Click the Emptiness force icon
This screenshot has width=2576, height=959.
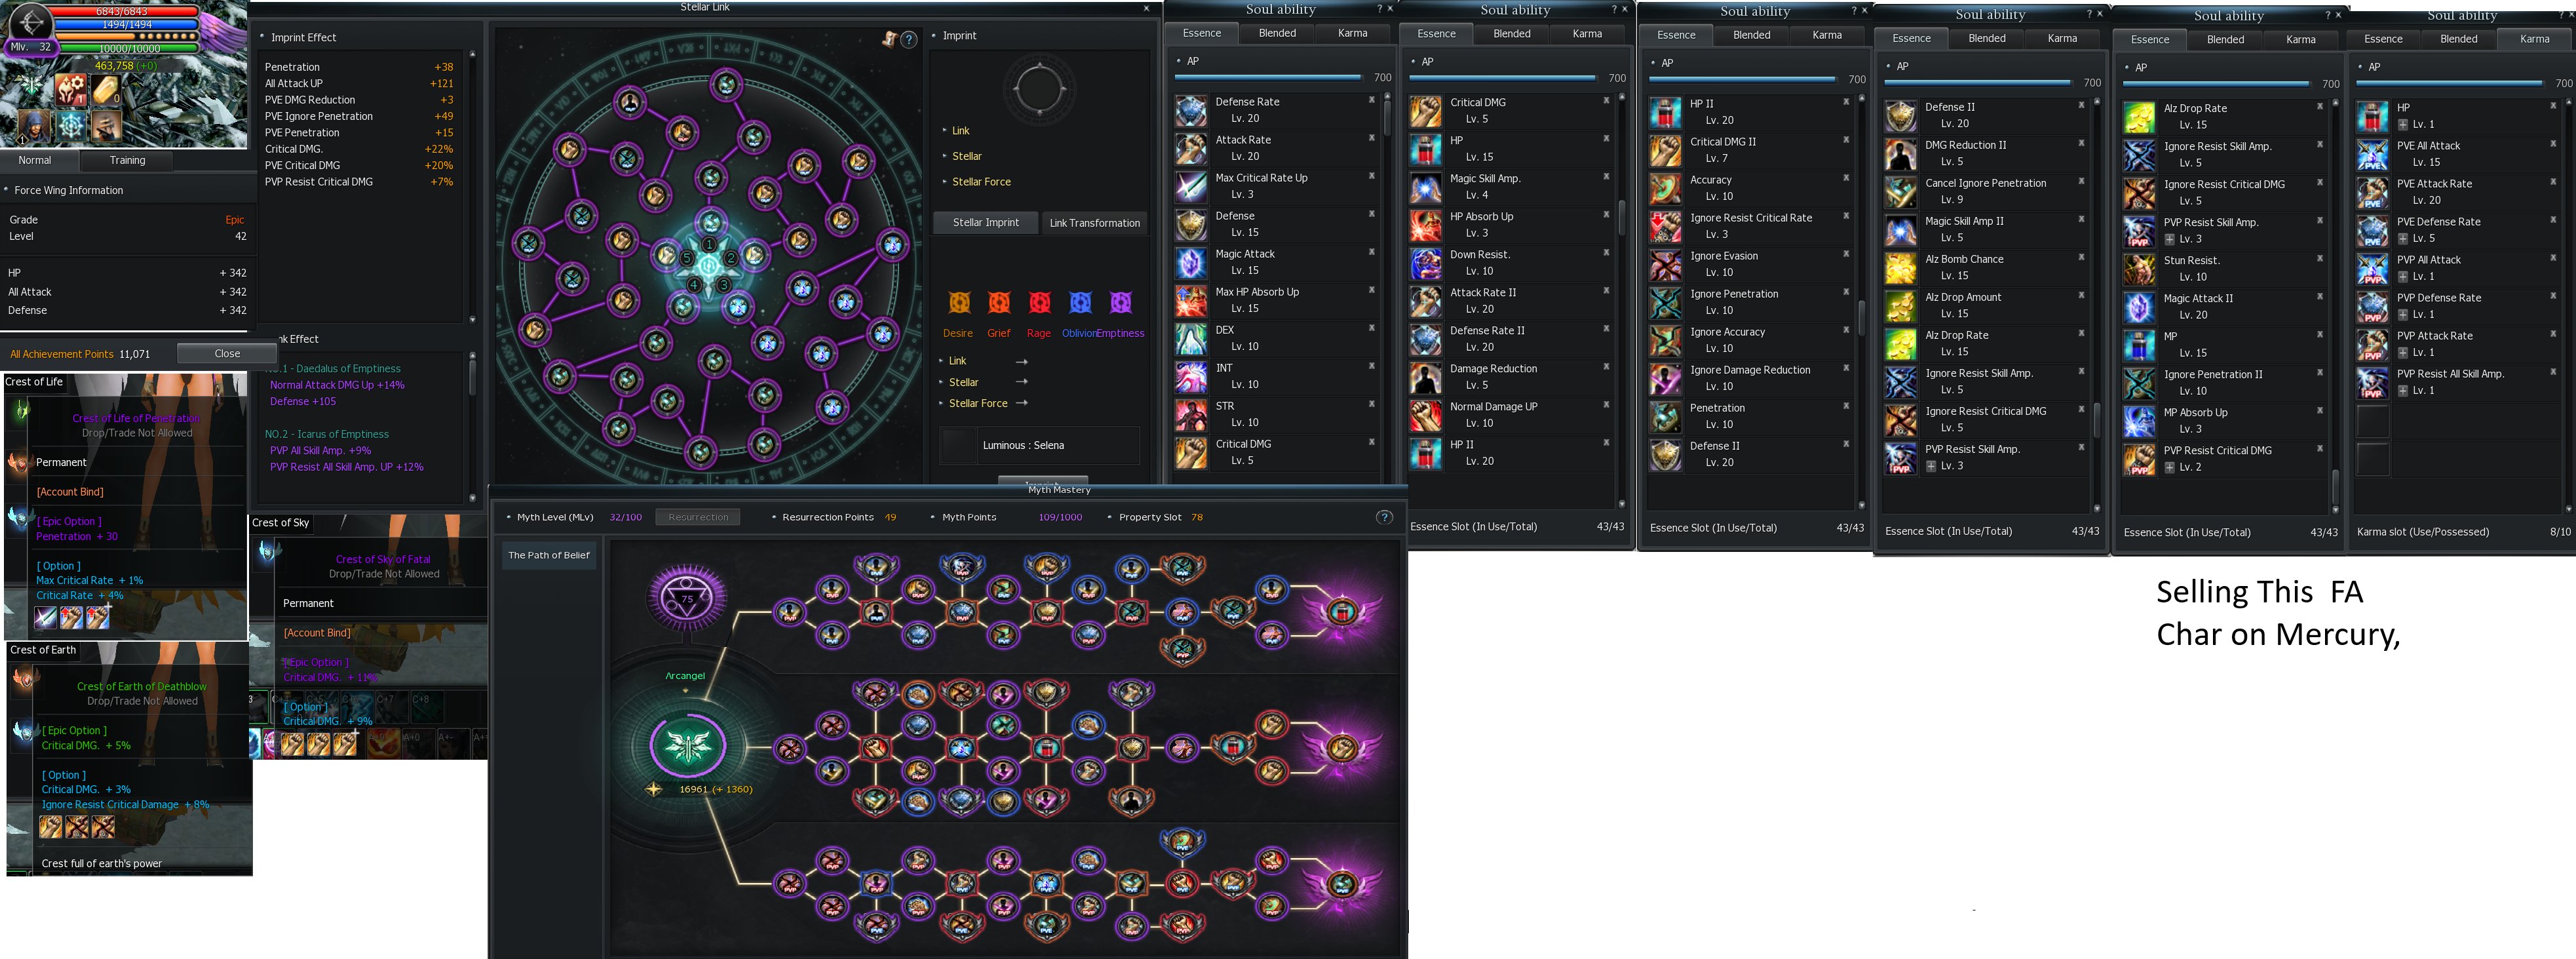(x=1120, y=302)
